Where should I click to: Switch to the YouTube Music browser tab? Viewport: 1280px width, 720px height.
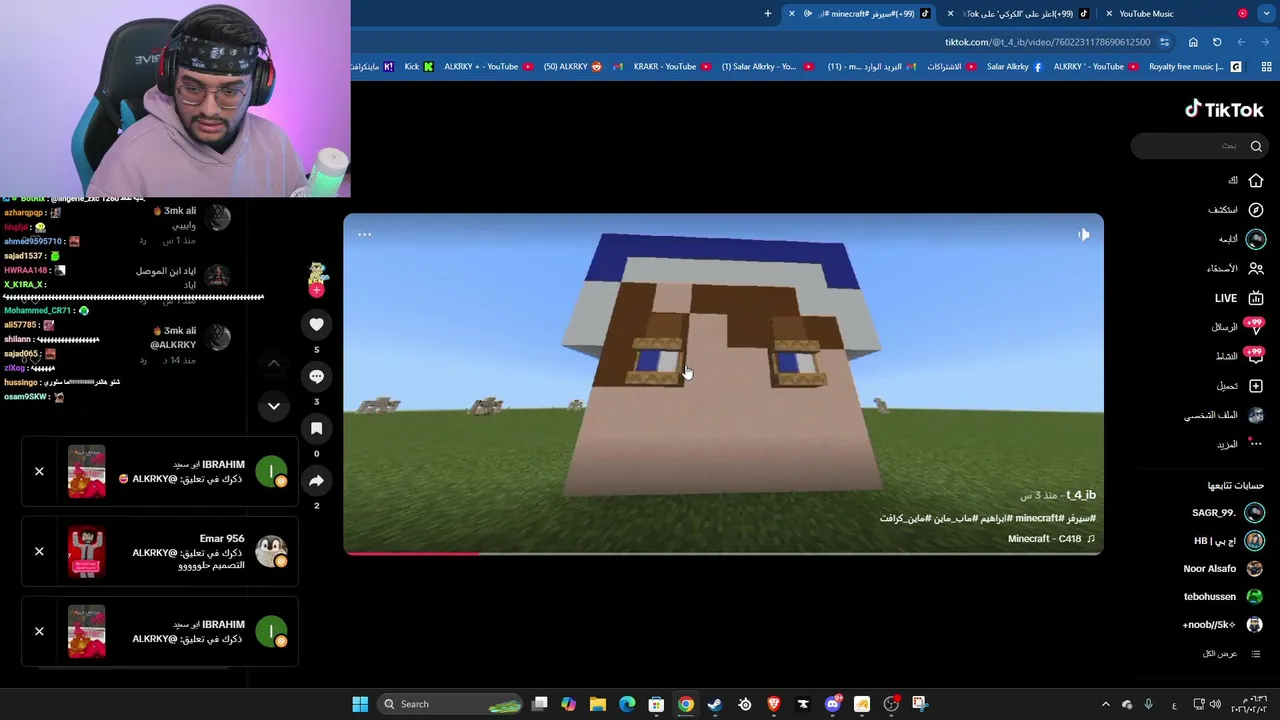point(1176,14)
